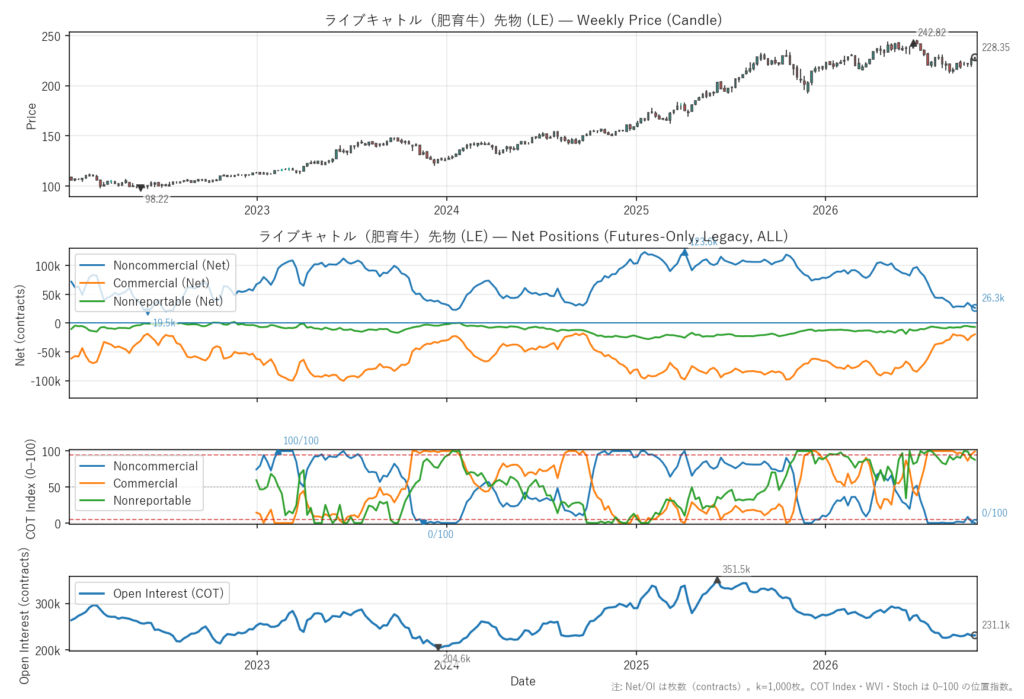Click the "26.3k" latest net position label

pyautogui.click(x=993, y=298)
